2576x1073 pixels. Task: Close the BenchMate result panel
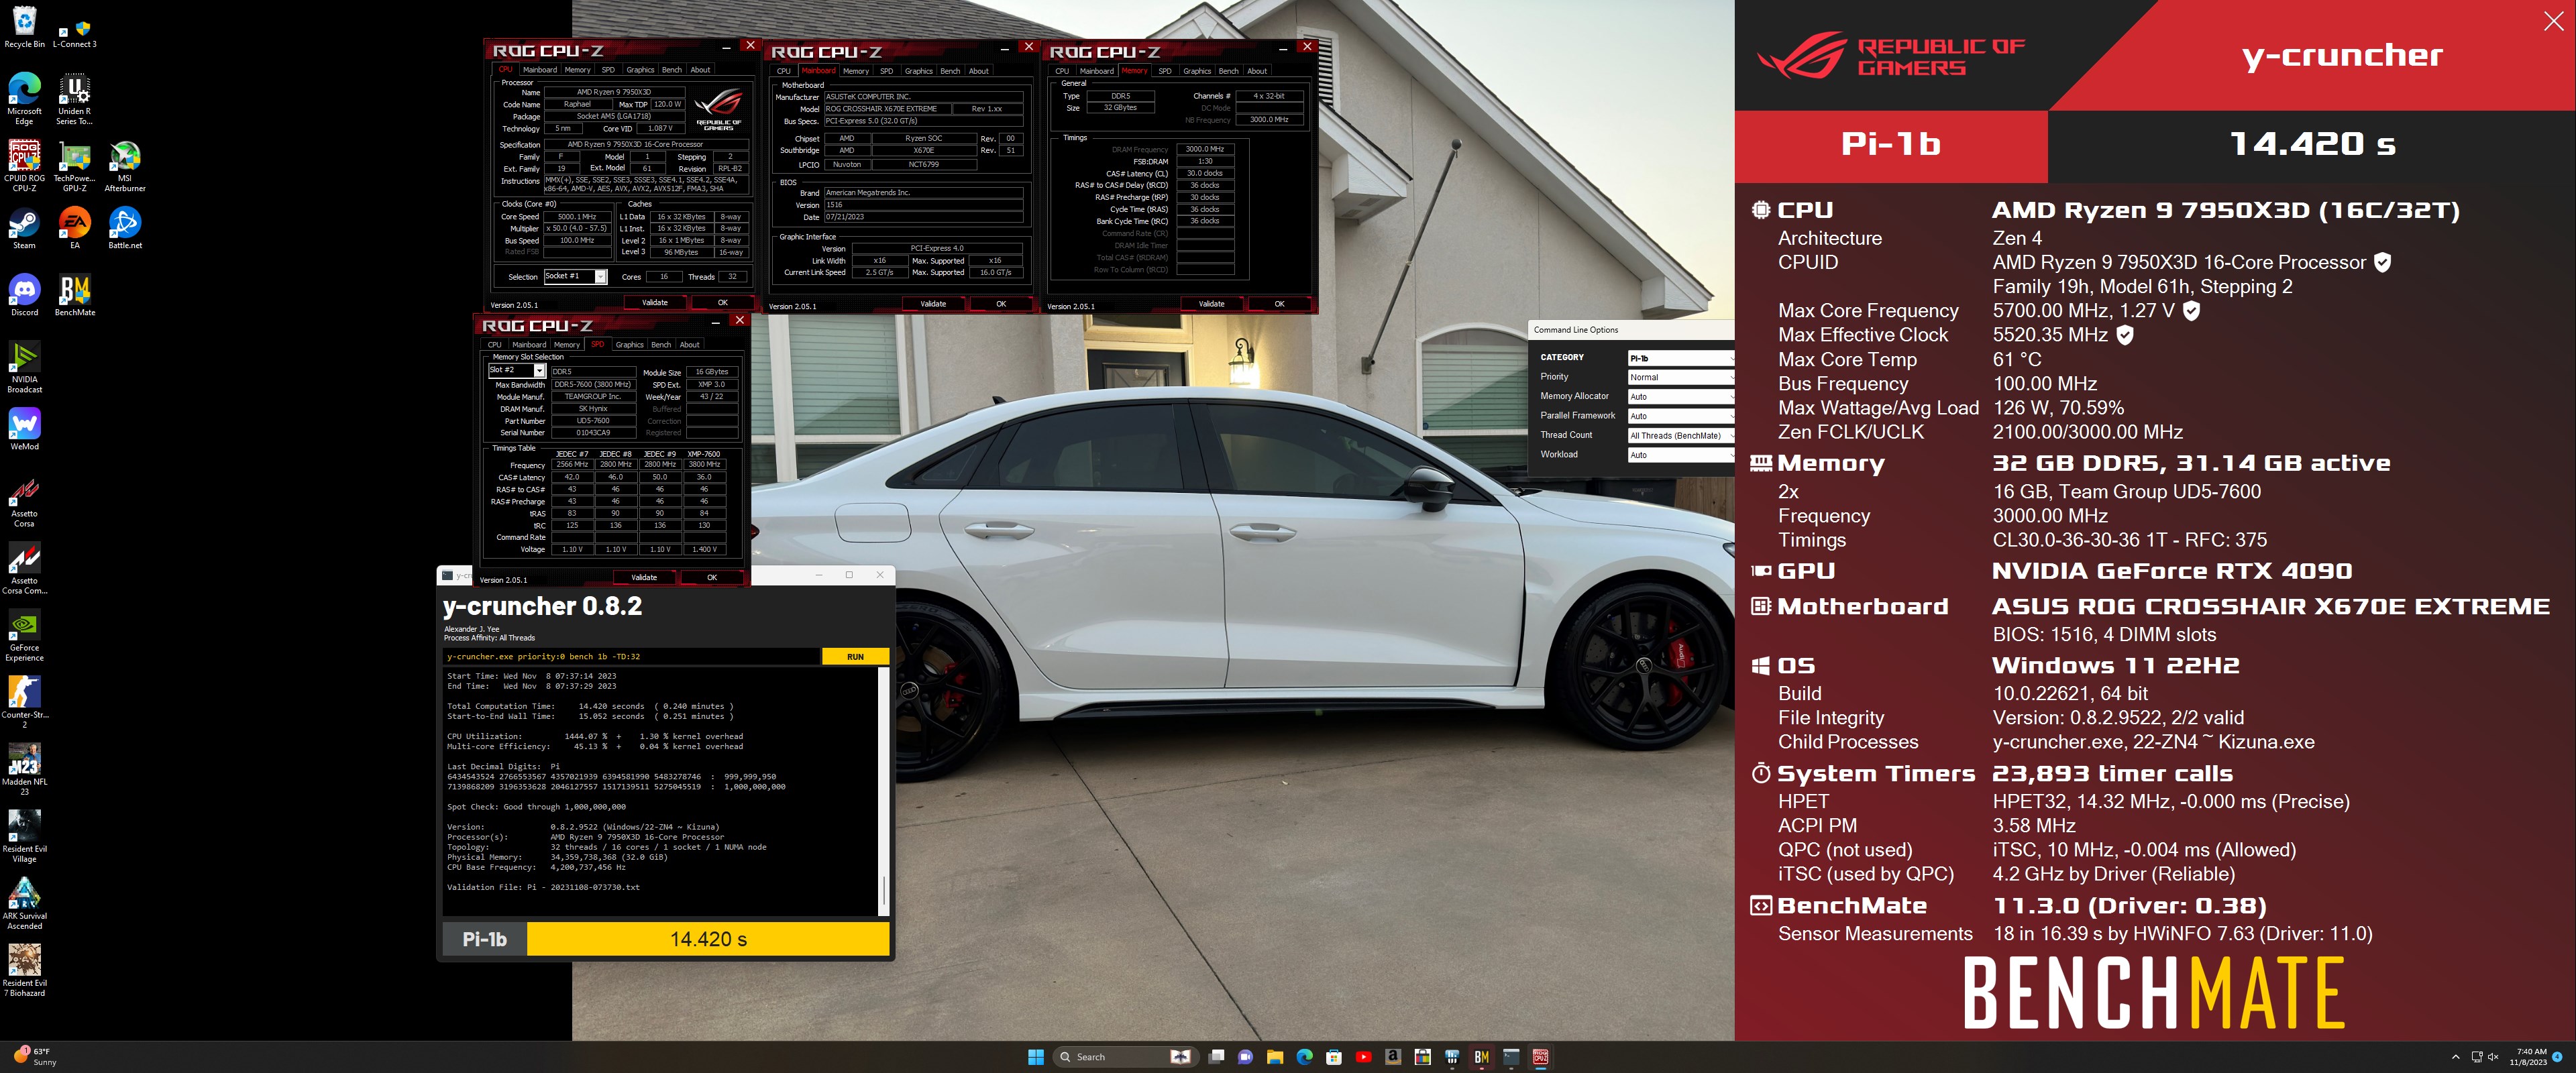click(x=2552, y=22)
